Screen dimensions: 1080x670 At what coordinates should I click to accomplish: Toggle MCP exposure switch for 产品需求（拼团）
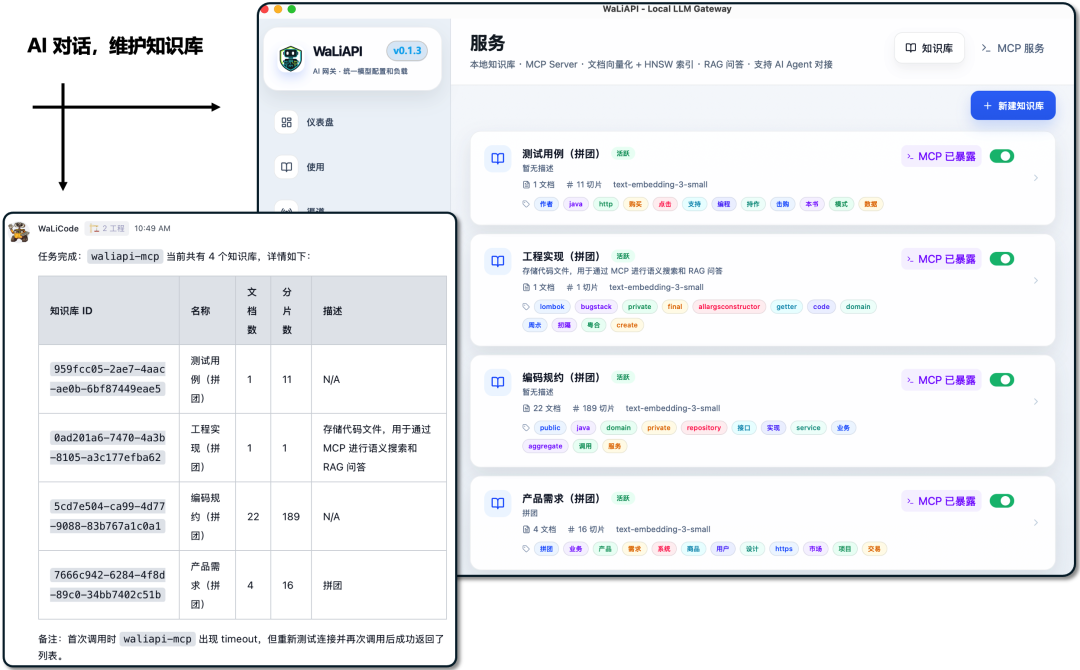1001,501
